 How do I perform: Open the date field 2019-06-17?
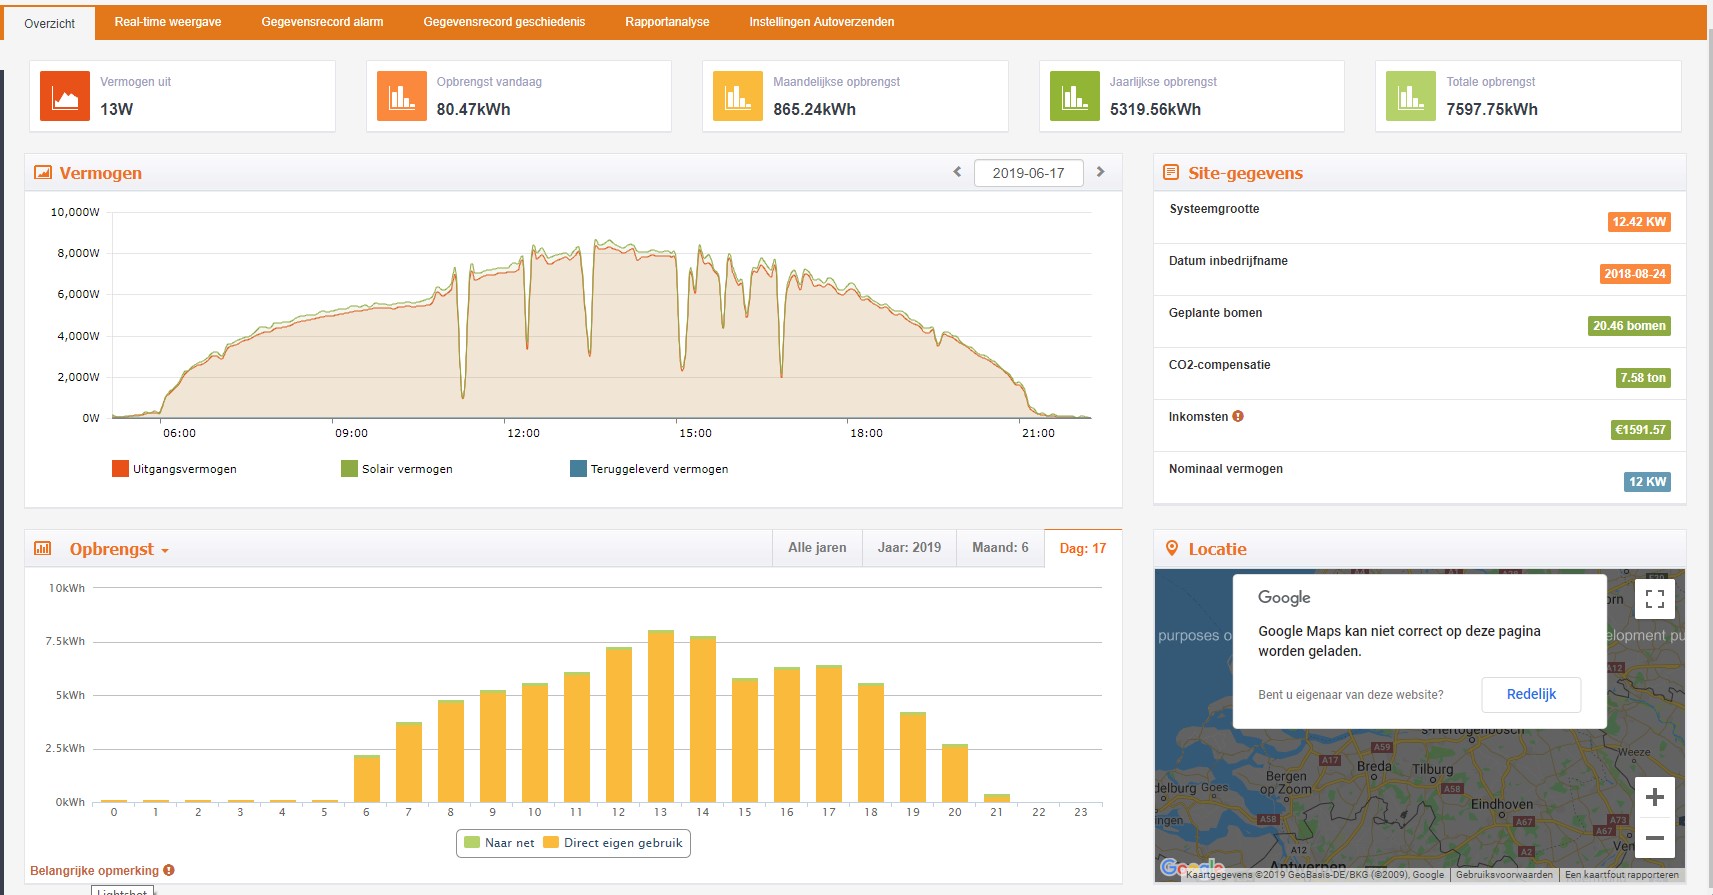point(1028,173)
